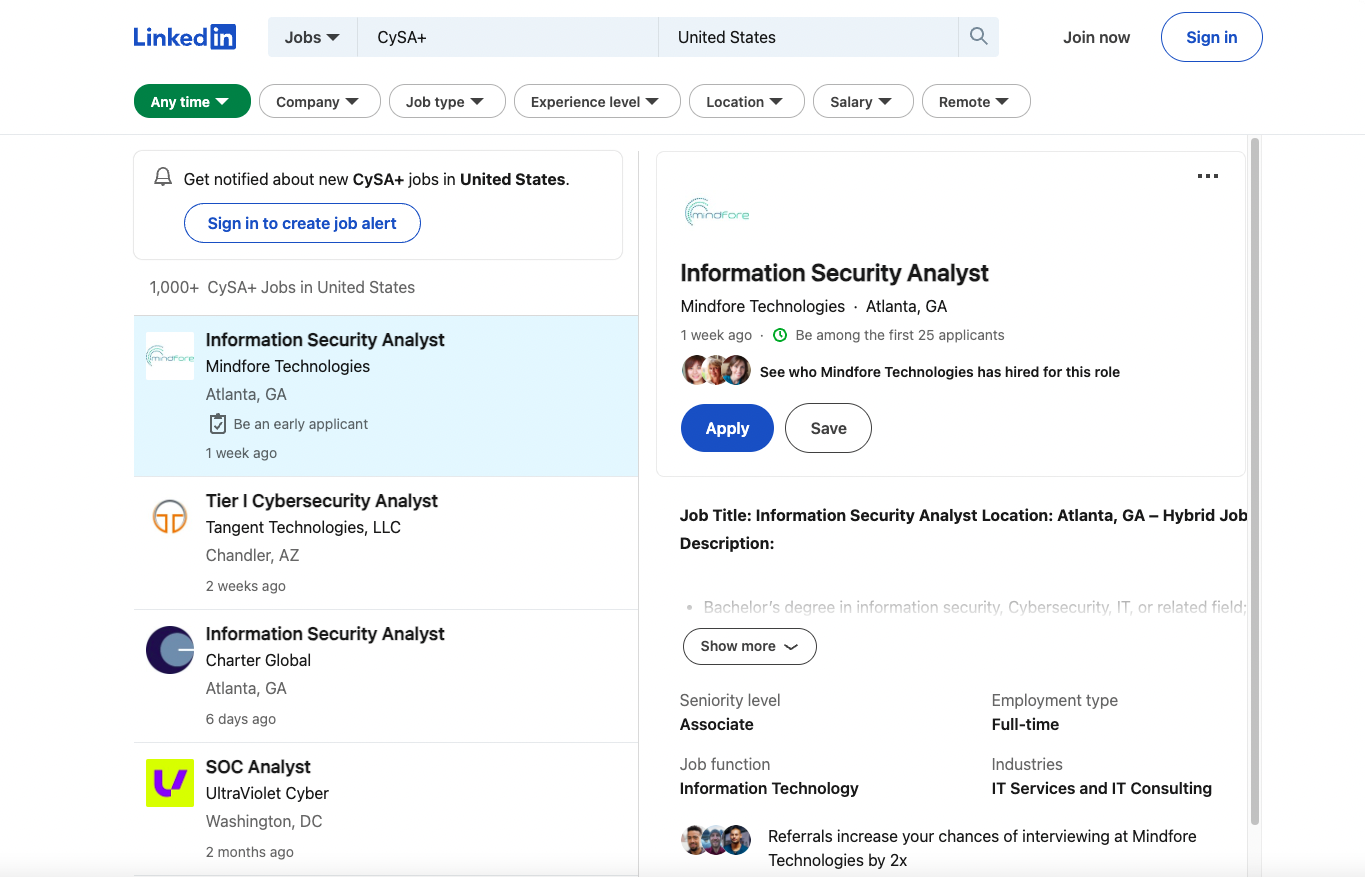Viewport: 1365px width, 877px height.
Task: Open the Tier I Cybersecurity Analyst listing
Action: pyautogui.click(x=322, y=501)
